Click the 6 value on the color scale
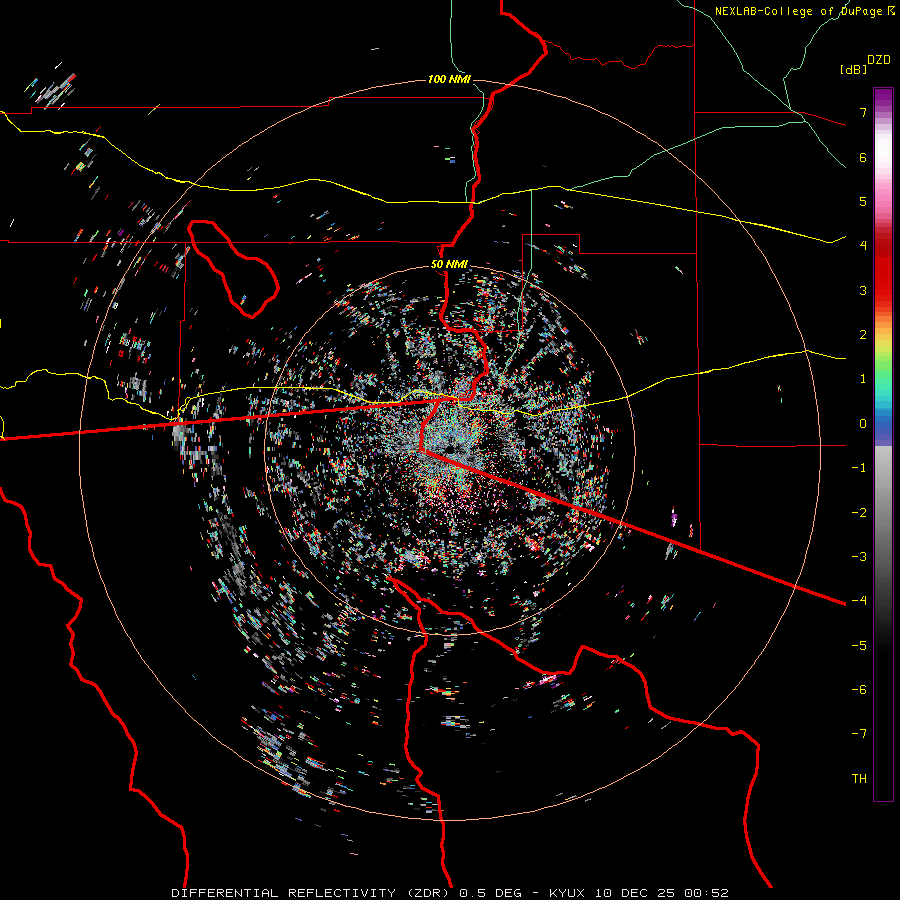This screenshot has height=900, width=900. point(863,157)
